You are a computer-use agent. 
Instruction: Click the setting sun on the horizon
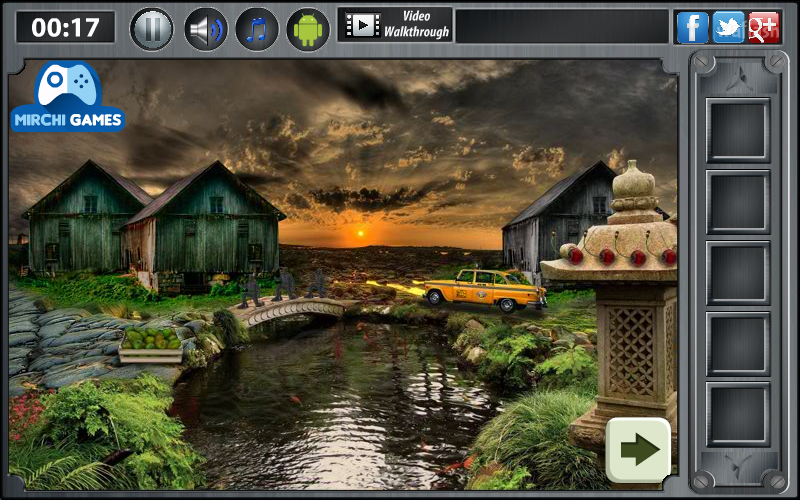361,233
